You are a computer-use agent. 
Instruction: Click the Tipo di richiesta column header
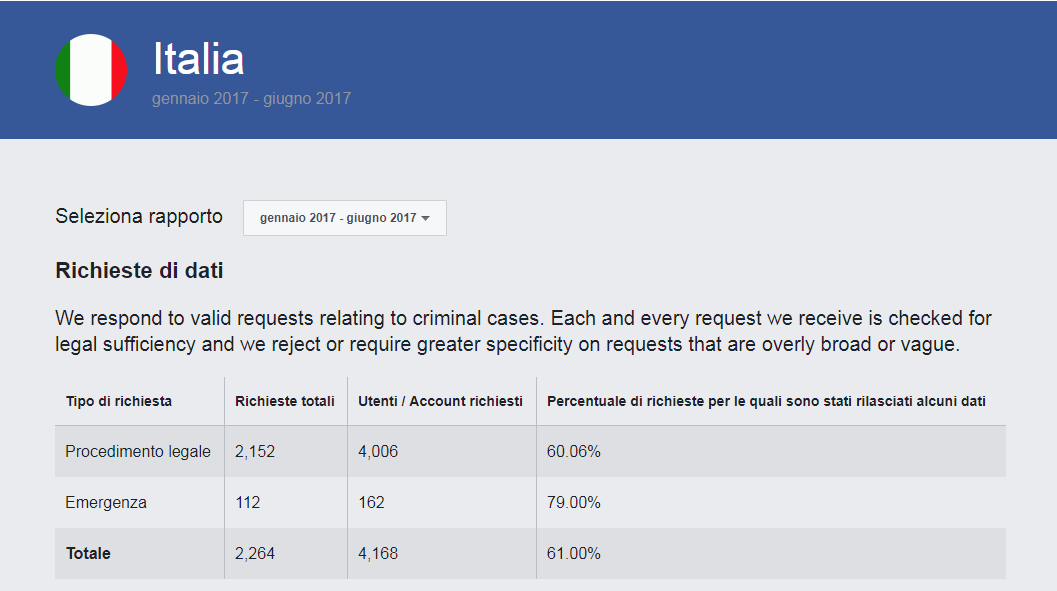(x=119, y=401)
